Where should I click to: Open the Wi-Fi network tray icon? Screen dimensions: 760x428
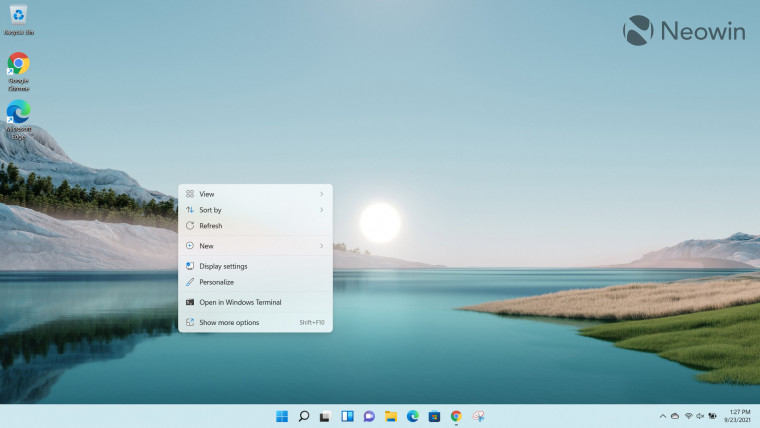[688, 416]
